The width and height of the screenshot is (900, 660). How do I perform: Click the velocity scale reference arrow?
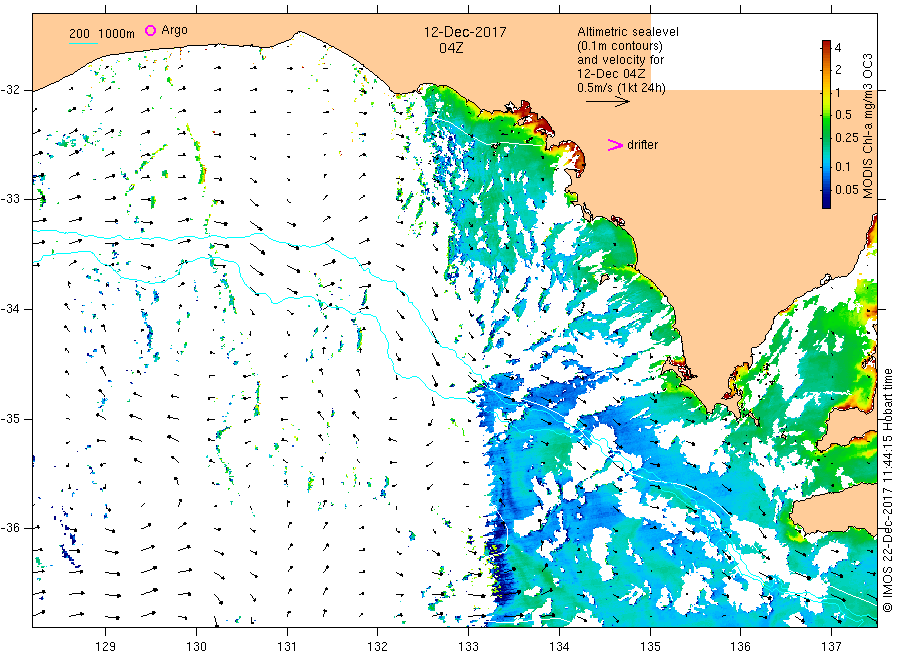(x=608, y=102)
